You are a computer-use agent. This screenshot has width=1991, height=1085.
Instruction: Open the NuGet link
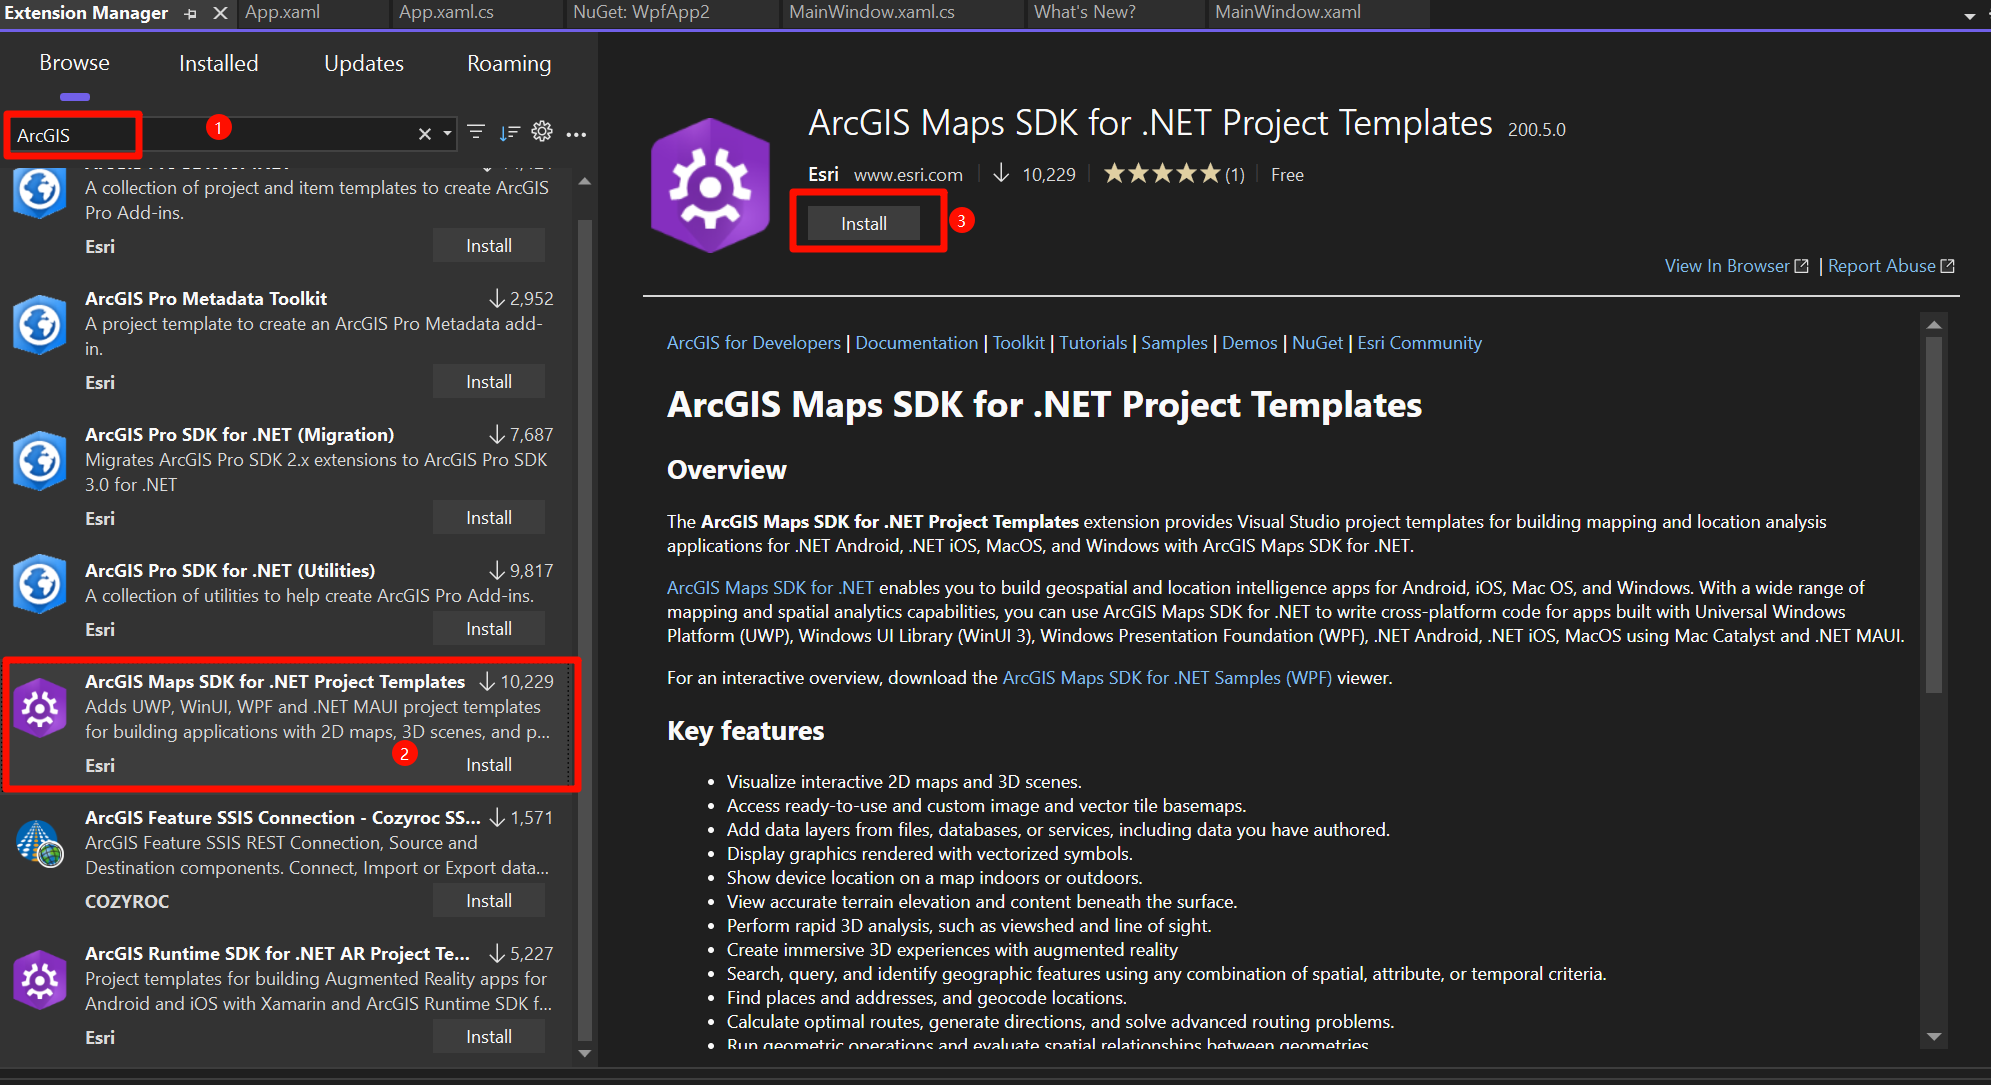click(1317, 343)
